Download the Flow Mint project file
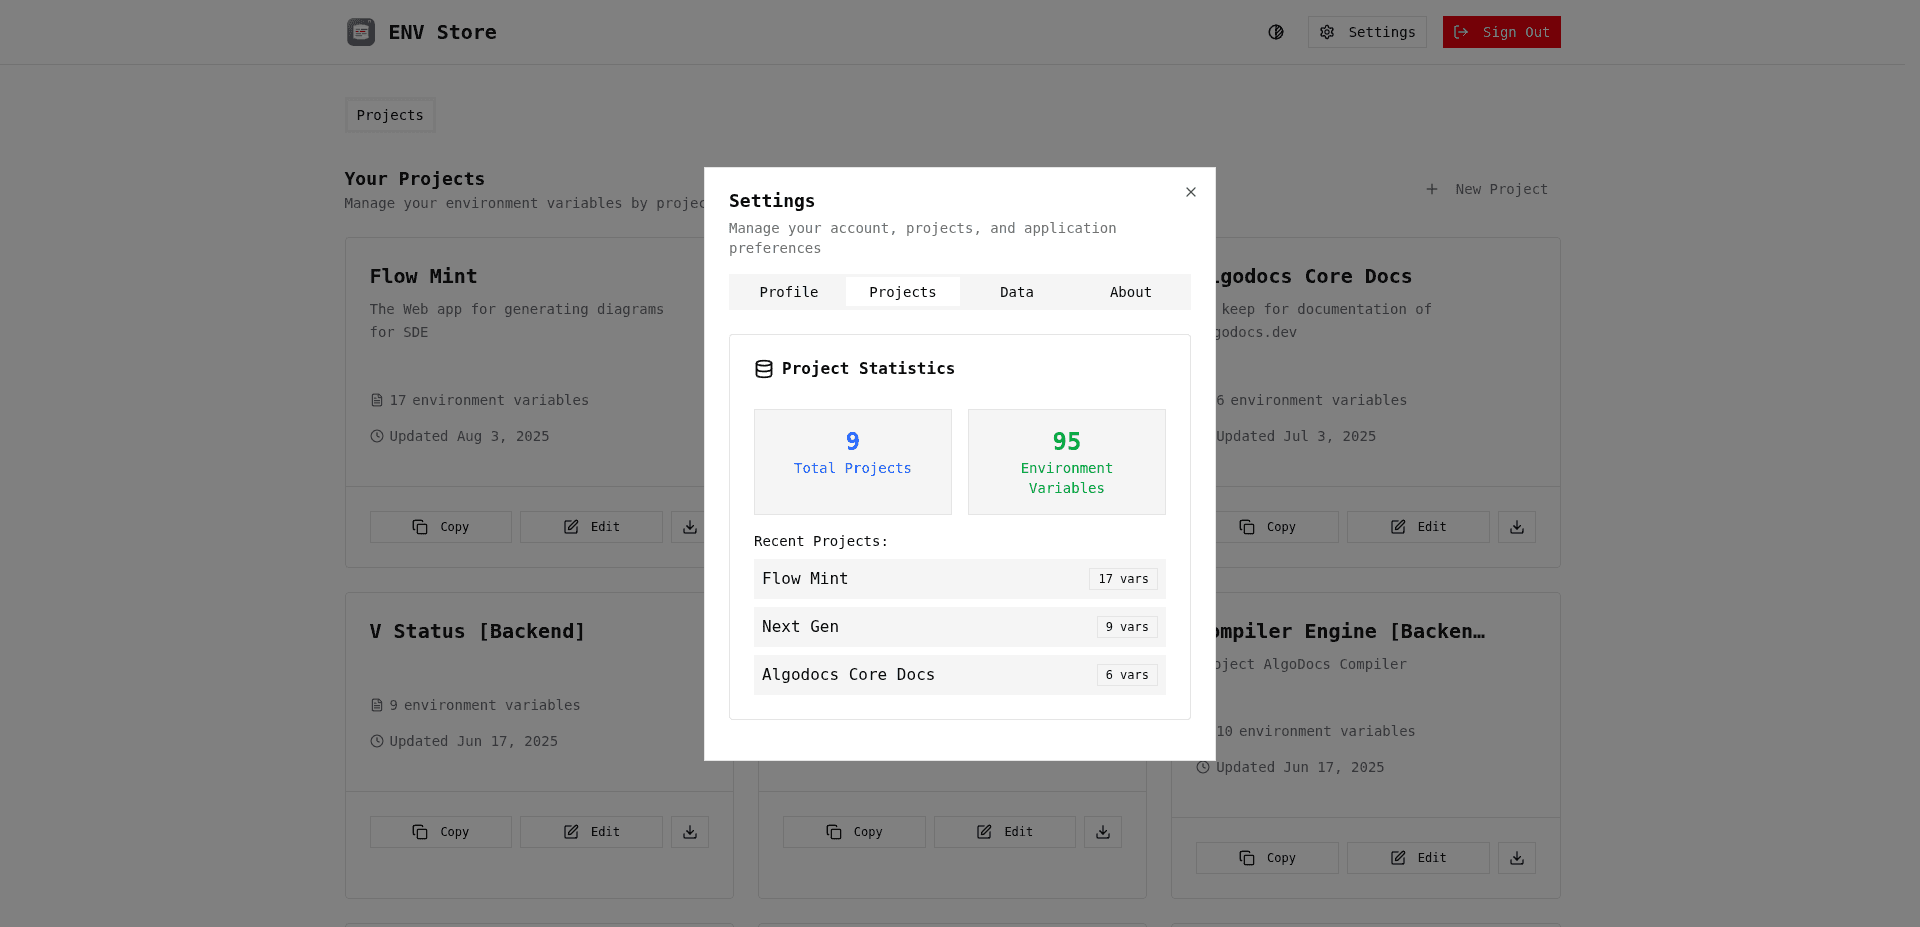Viewport: 1920px width, 927px height. tap(690, 527)
